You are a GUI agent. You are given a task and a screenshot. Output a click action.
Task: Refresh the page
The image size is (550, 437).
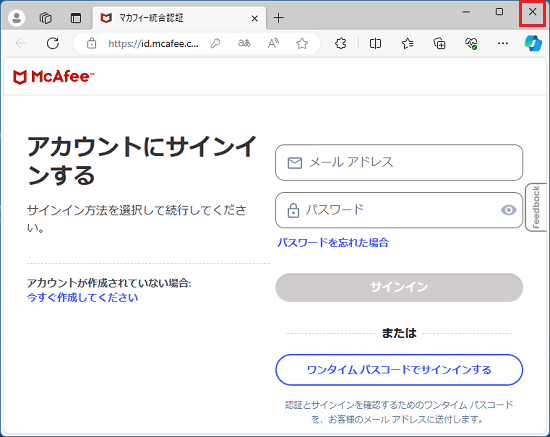pos(53,43)
